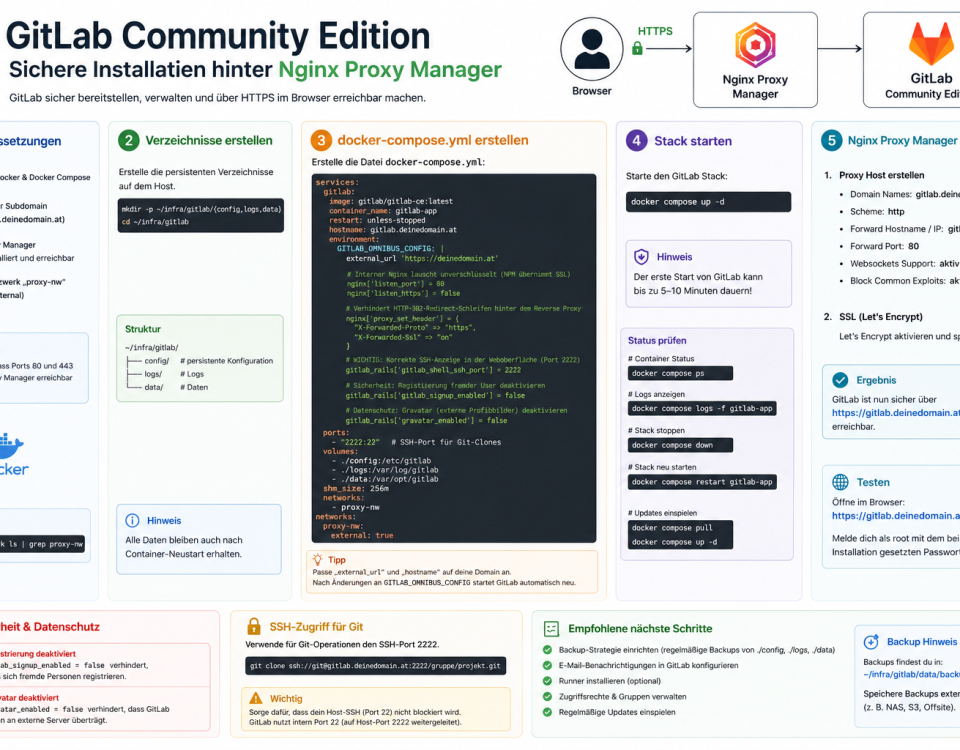Click the 'Struktur' heading
This screenshot has width=960, height=750.
click(143, 329)
